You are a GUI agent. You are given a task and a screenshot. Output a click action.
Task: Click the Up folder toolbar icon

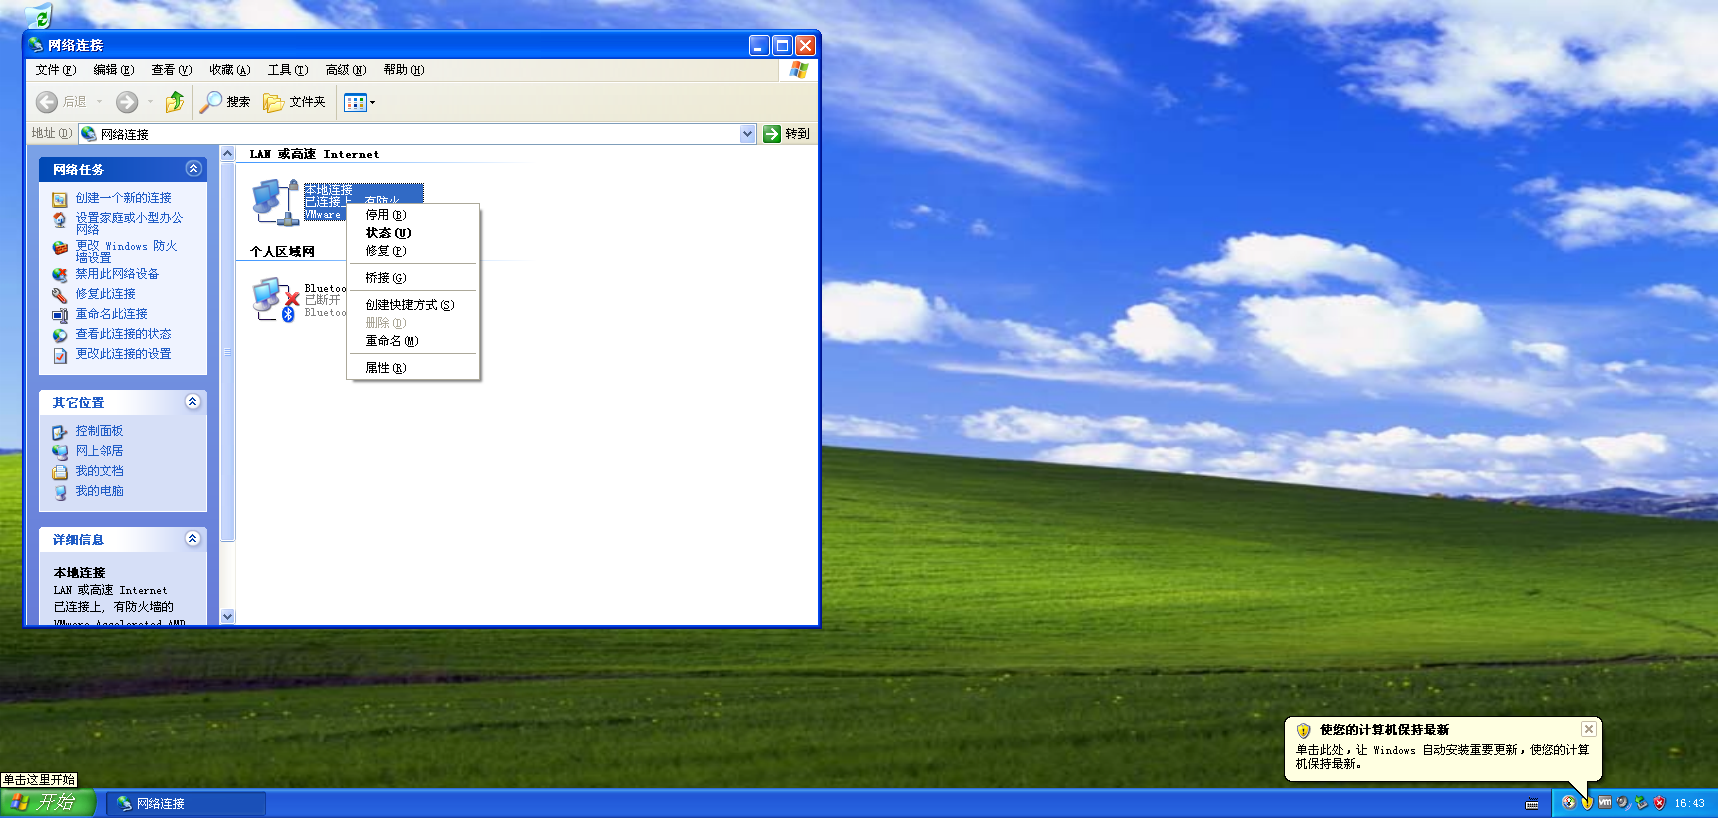(x=175, y=102)
